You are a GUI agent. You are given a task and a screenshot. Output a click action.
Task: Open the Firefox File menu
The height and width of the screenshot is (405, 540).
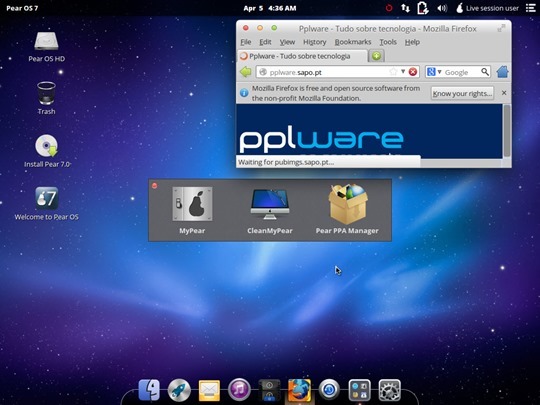246,42
